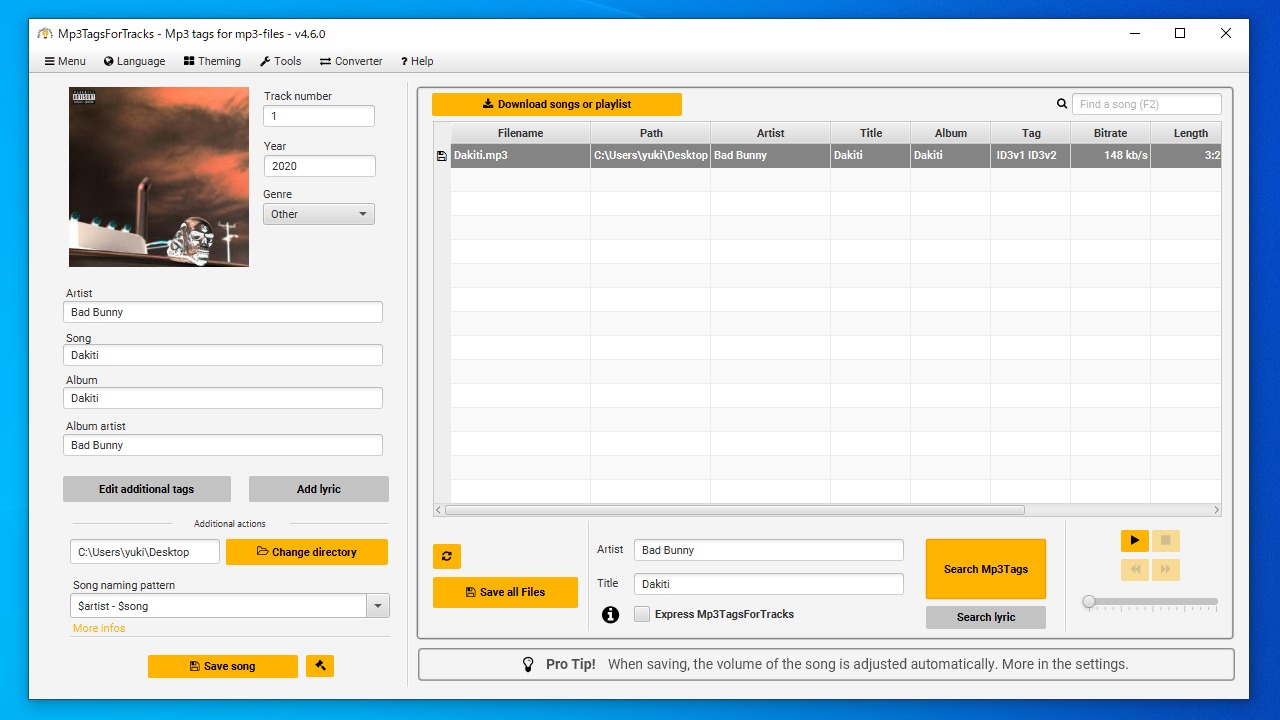Open the Help menu

click(x=417, y=61)
